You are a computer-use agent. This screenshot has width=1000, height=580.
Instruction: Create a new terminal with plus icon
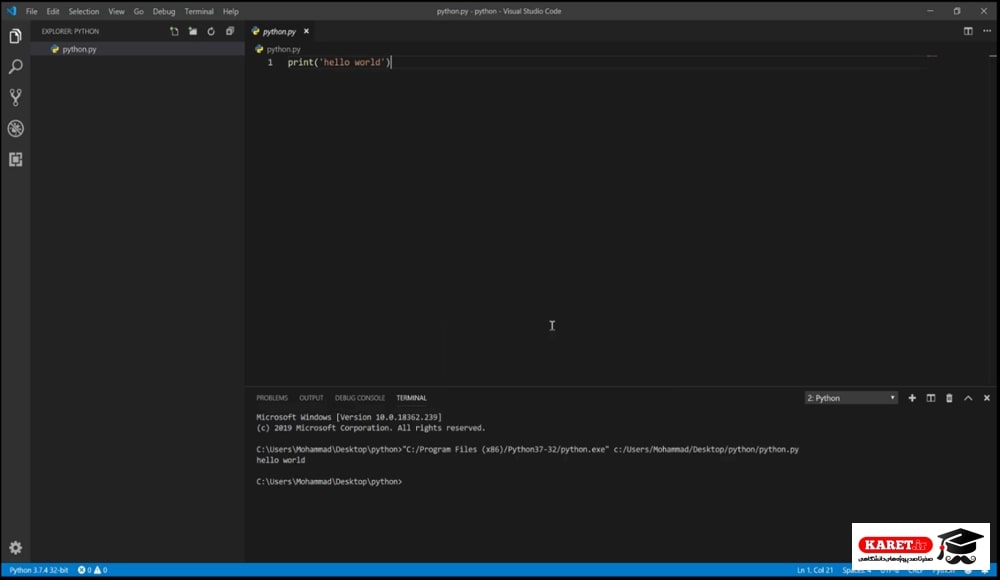912,398
